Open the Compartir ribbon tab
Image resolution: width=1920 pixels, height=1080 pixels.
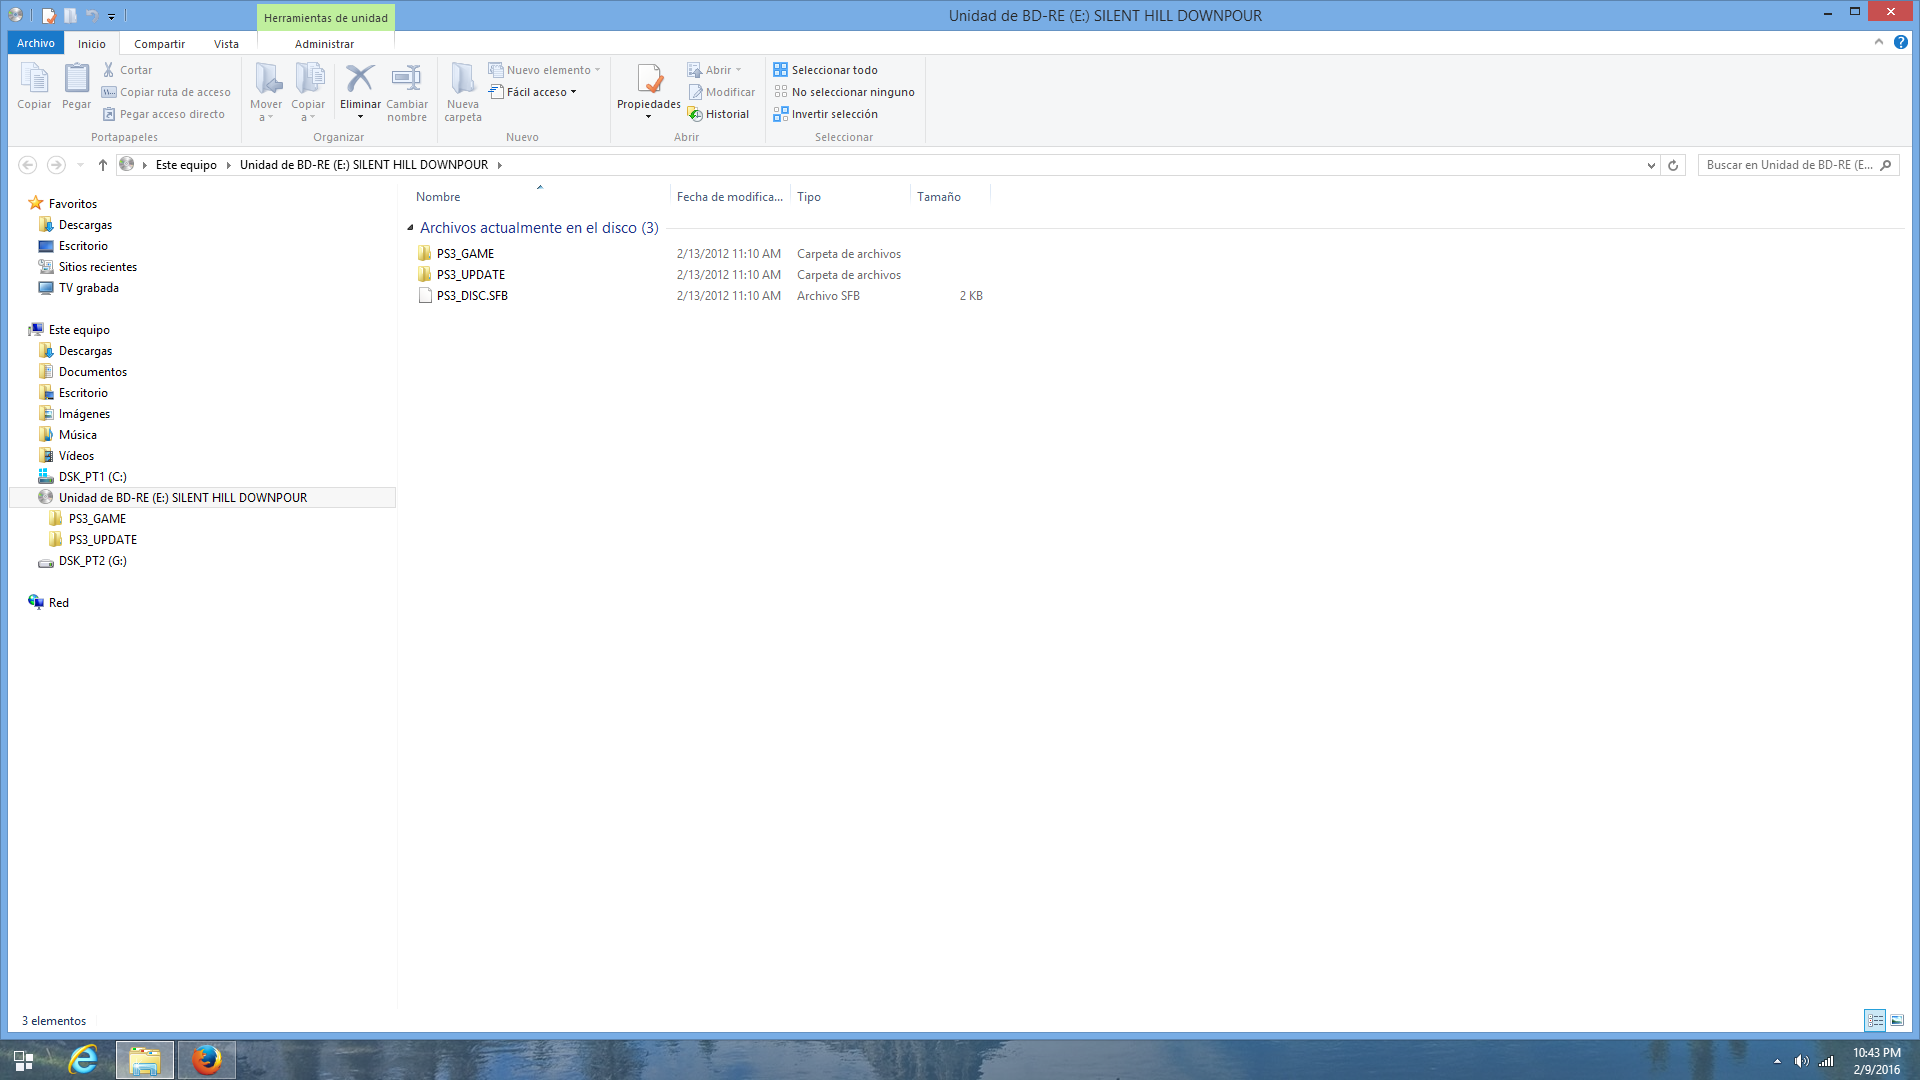click(x=159, y=44)
